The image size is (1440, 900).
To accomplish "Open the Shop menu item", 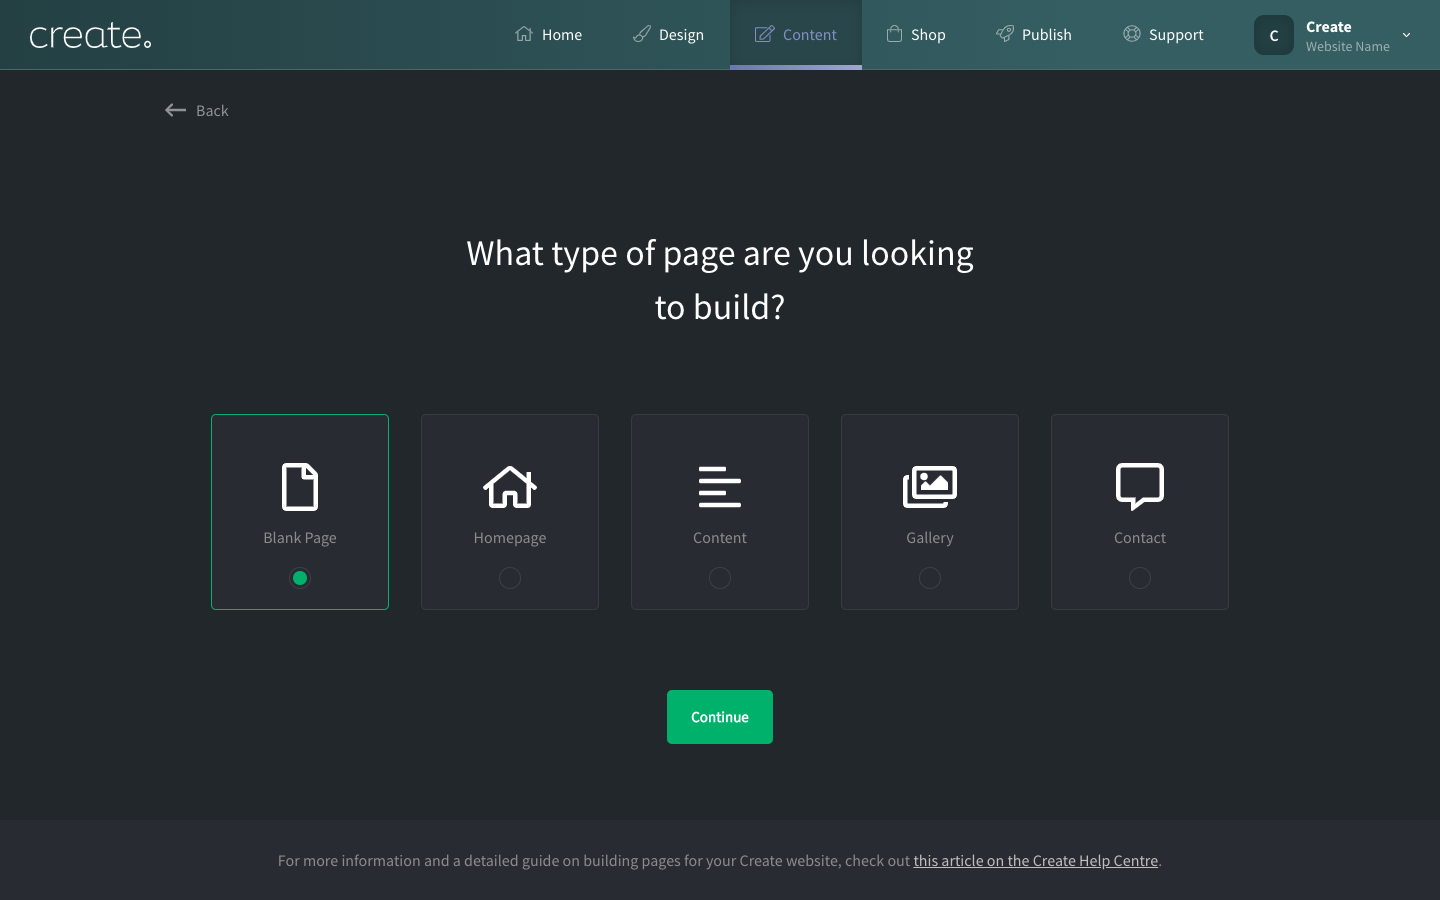I will pyautogui.click(x=916, y=34).
